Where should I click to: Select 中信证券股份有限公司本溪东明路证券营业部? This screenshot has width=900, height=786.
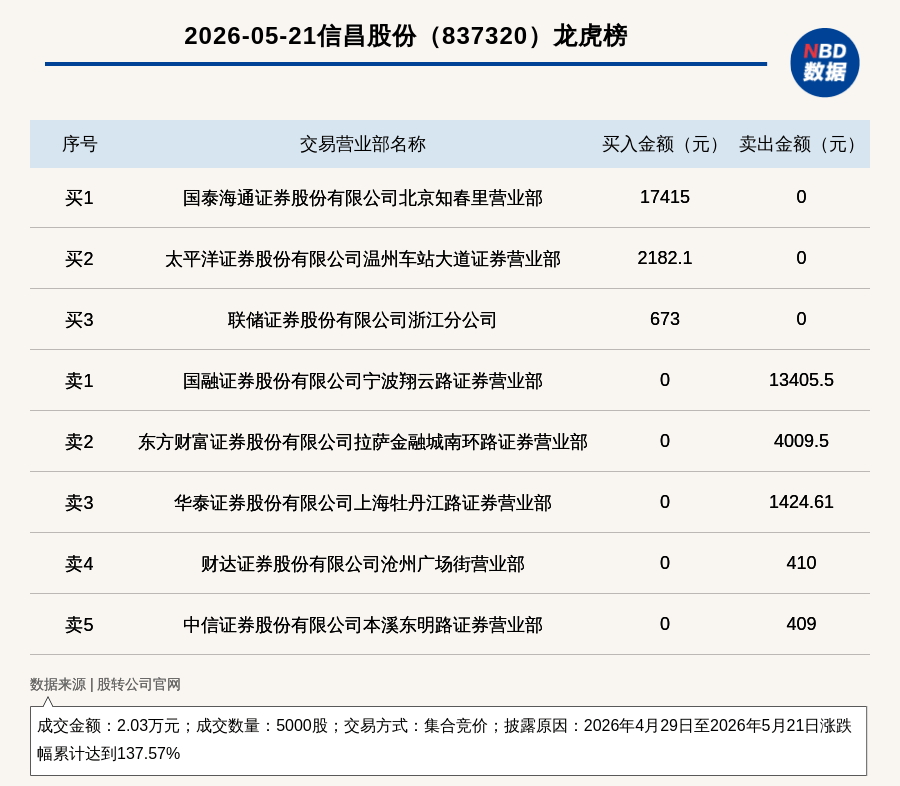[x=363, y=625]
